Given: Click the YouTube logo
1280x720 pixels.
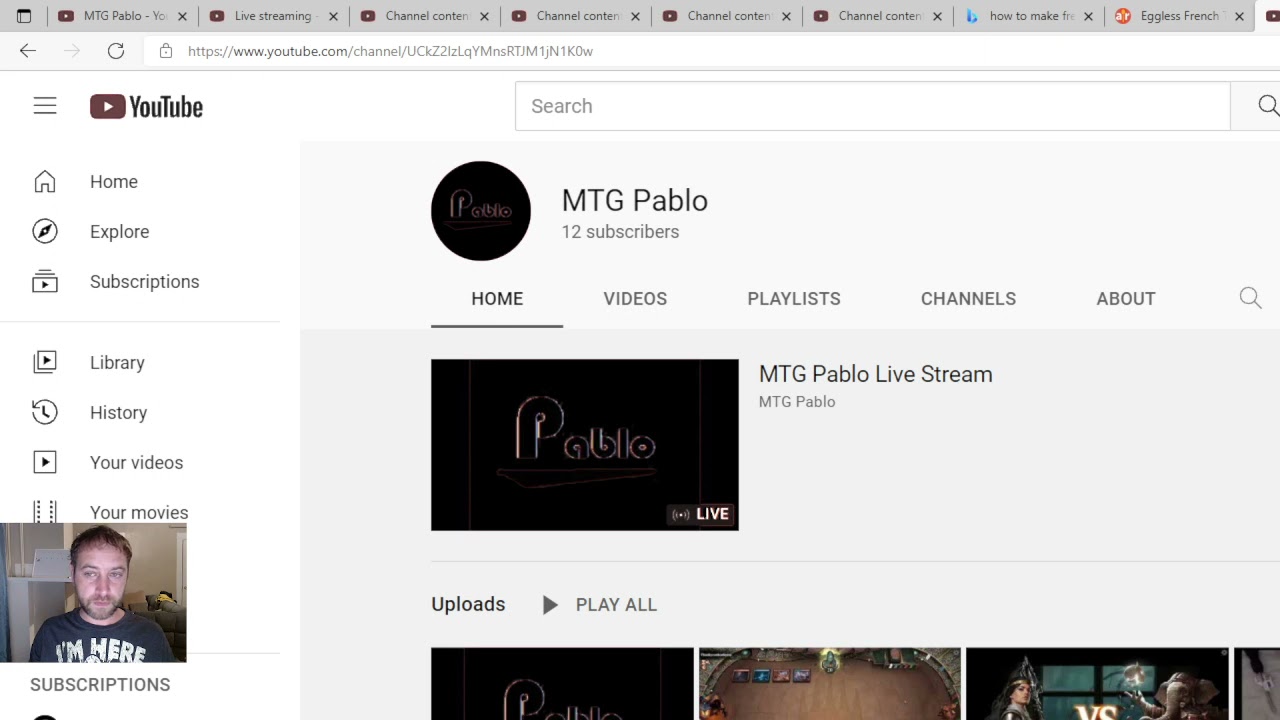Looking at the screenshot, I should point(146,107).
